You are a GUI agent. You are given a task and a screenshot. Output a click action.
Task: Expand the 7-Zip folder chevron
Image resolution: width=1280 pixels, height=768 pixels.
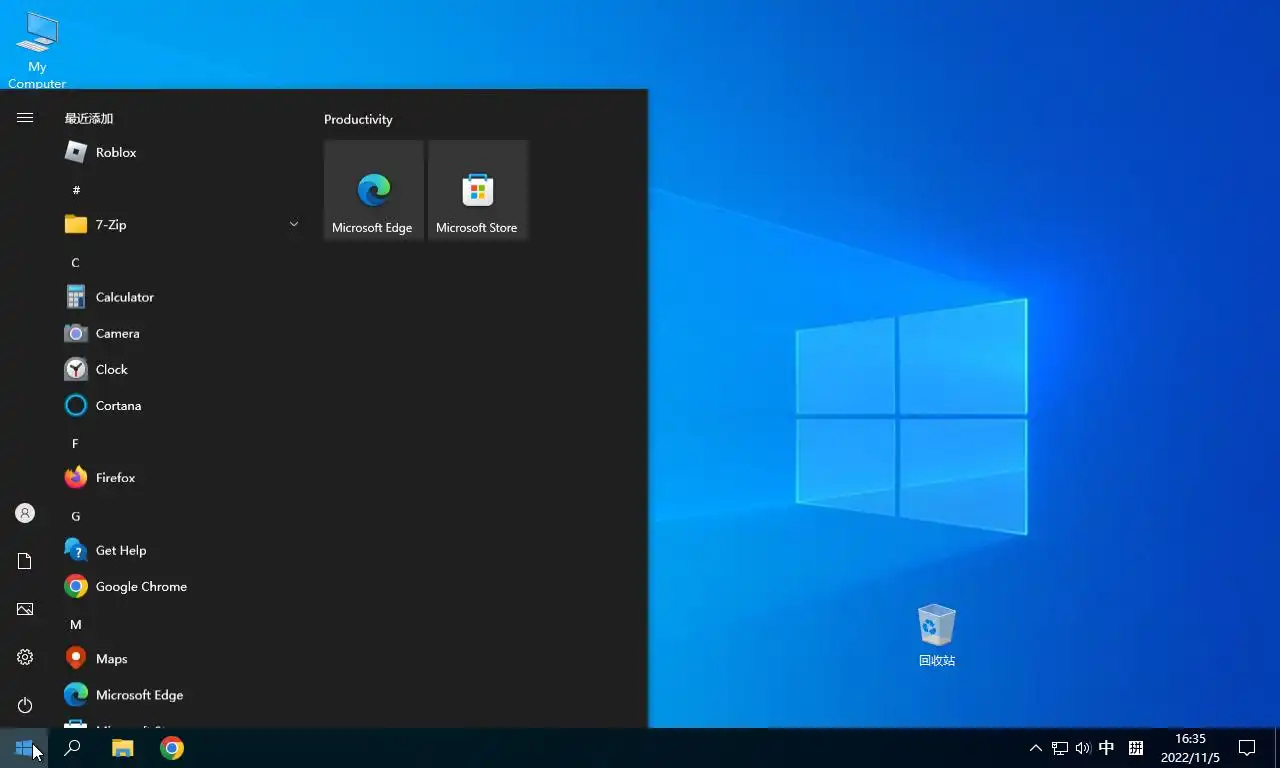pos(294,224)
